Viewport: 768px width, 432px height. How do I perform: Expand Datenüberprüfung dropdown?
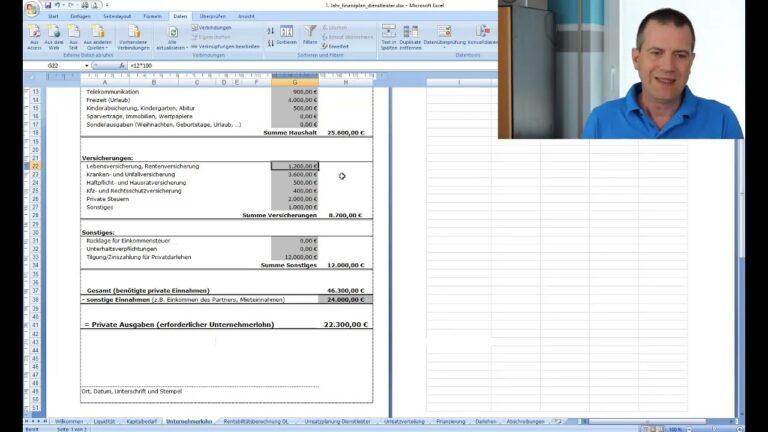(444, 47)
